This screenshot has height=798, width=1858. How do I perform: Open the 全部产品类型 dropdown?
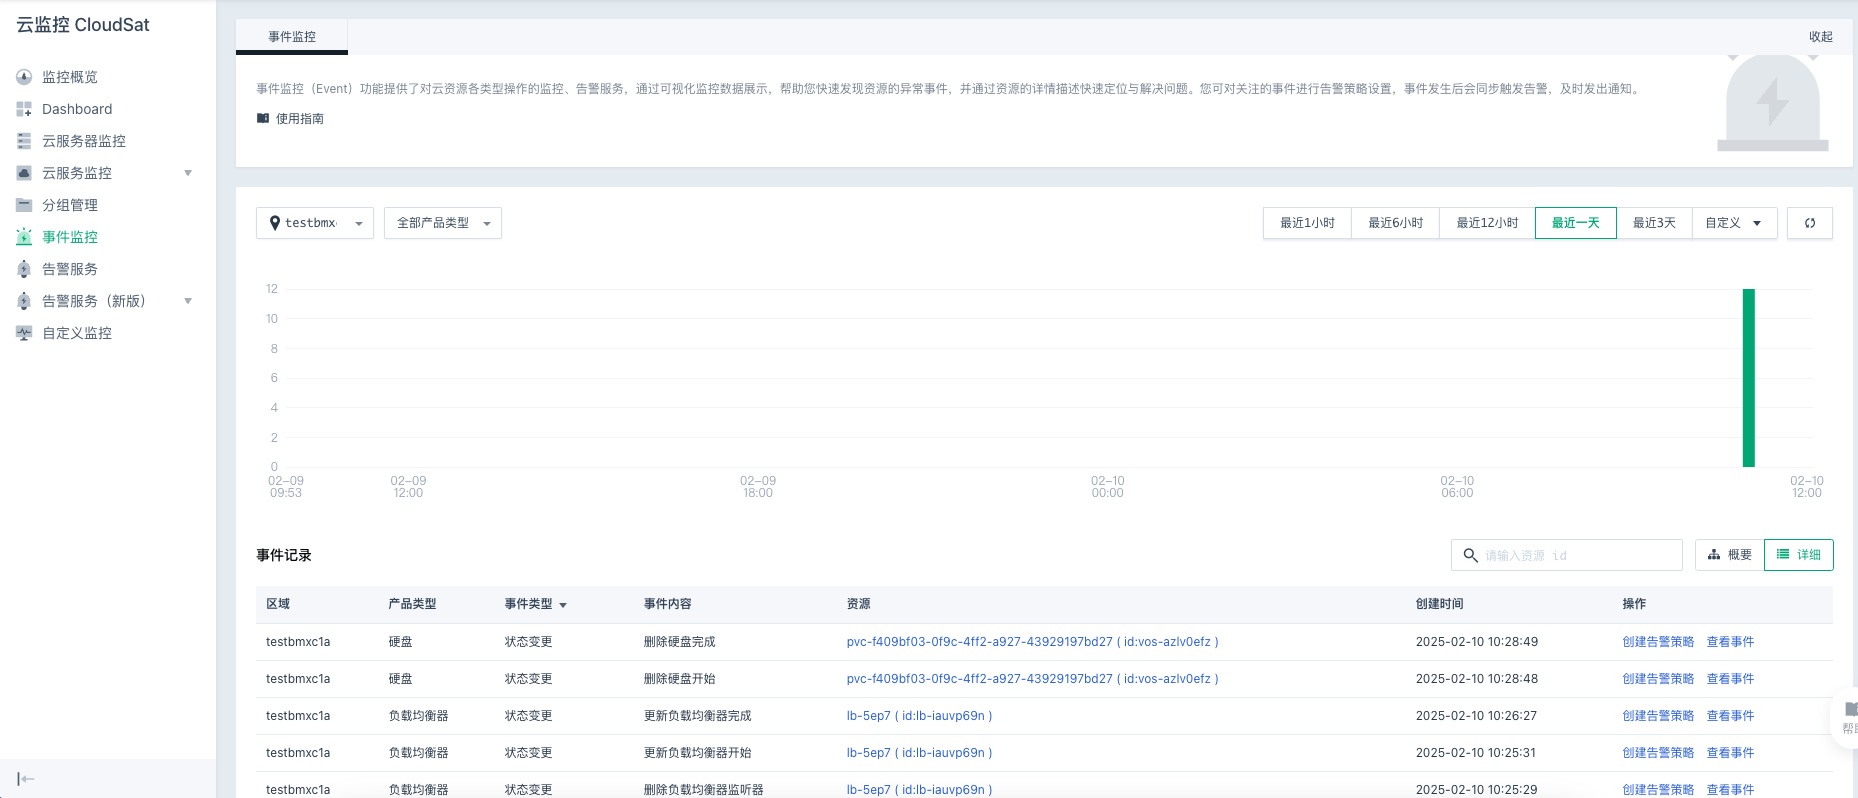point(443,223)
